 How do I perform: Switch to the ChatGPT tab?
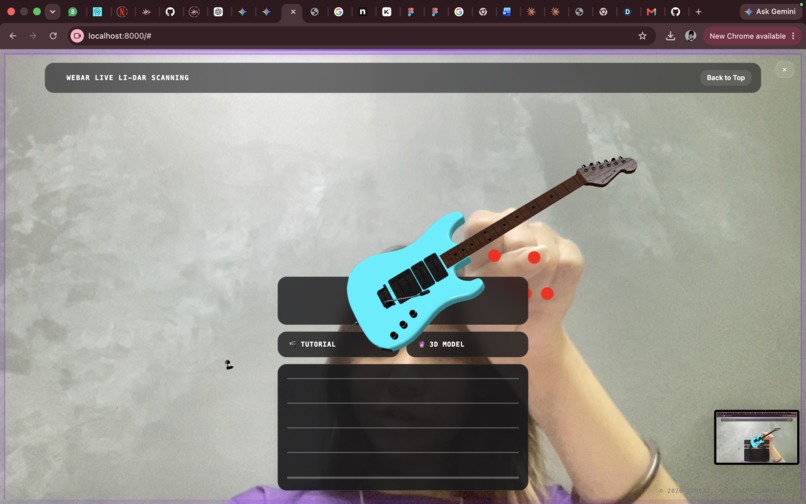pyautogui.click(x=218, y=12)
